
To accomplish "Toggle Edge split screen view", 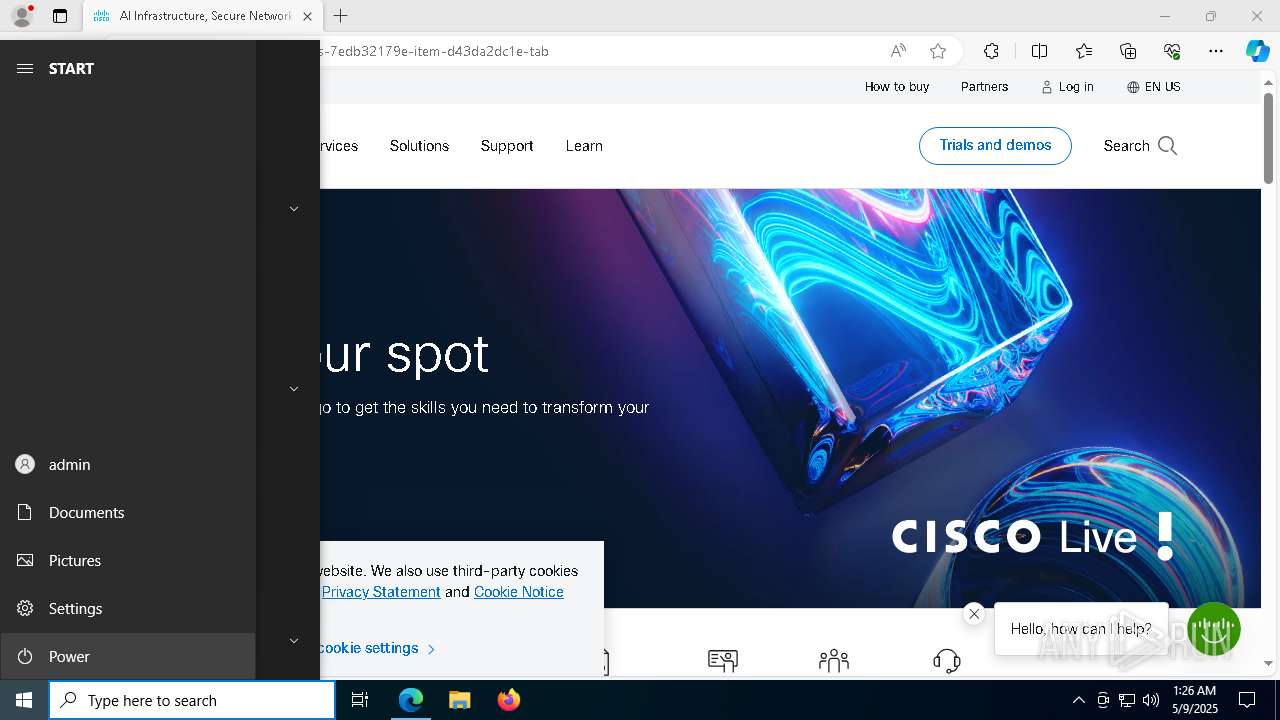I will (1039, 51).
